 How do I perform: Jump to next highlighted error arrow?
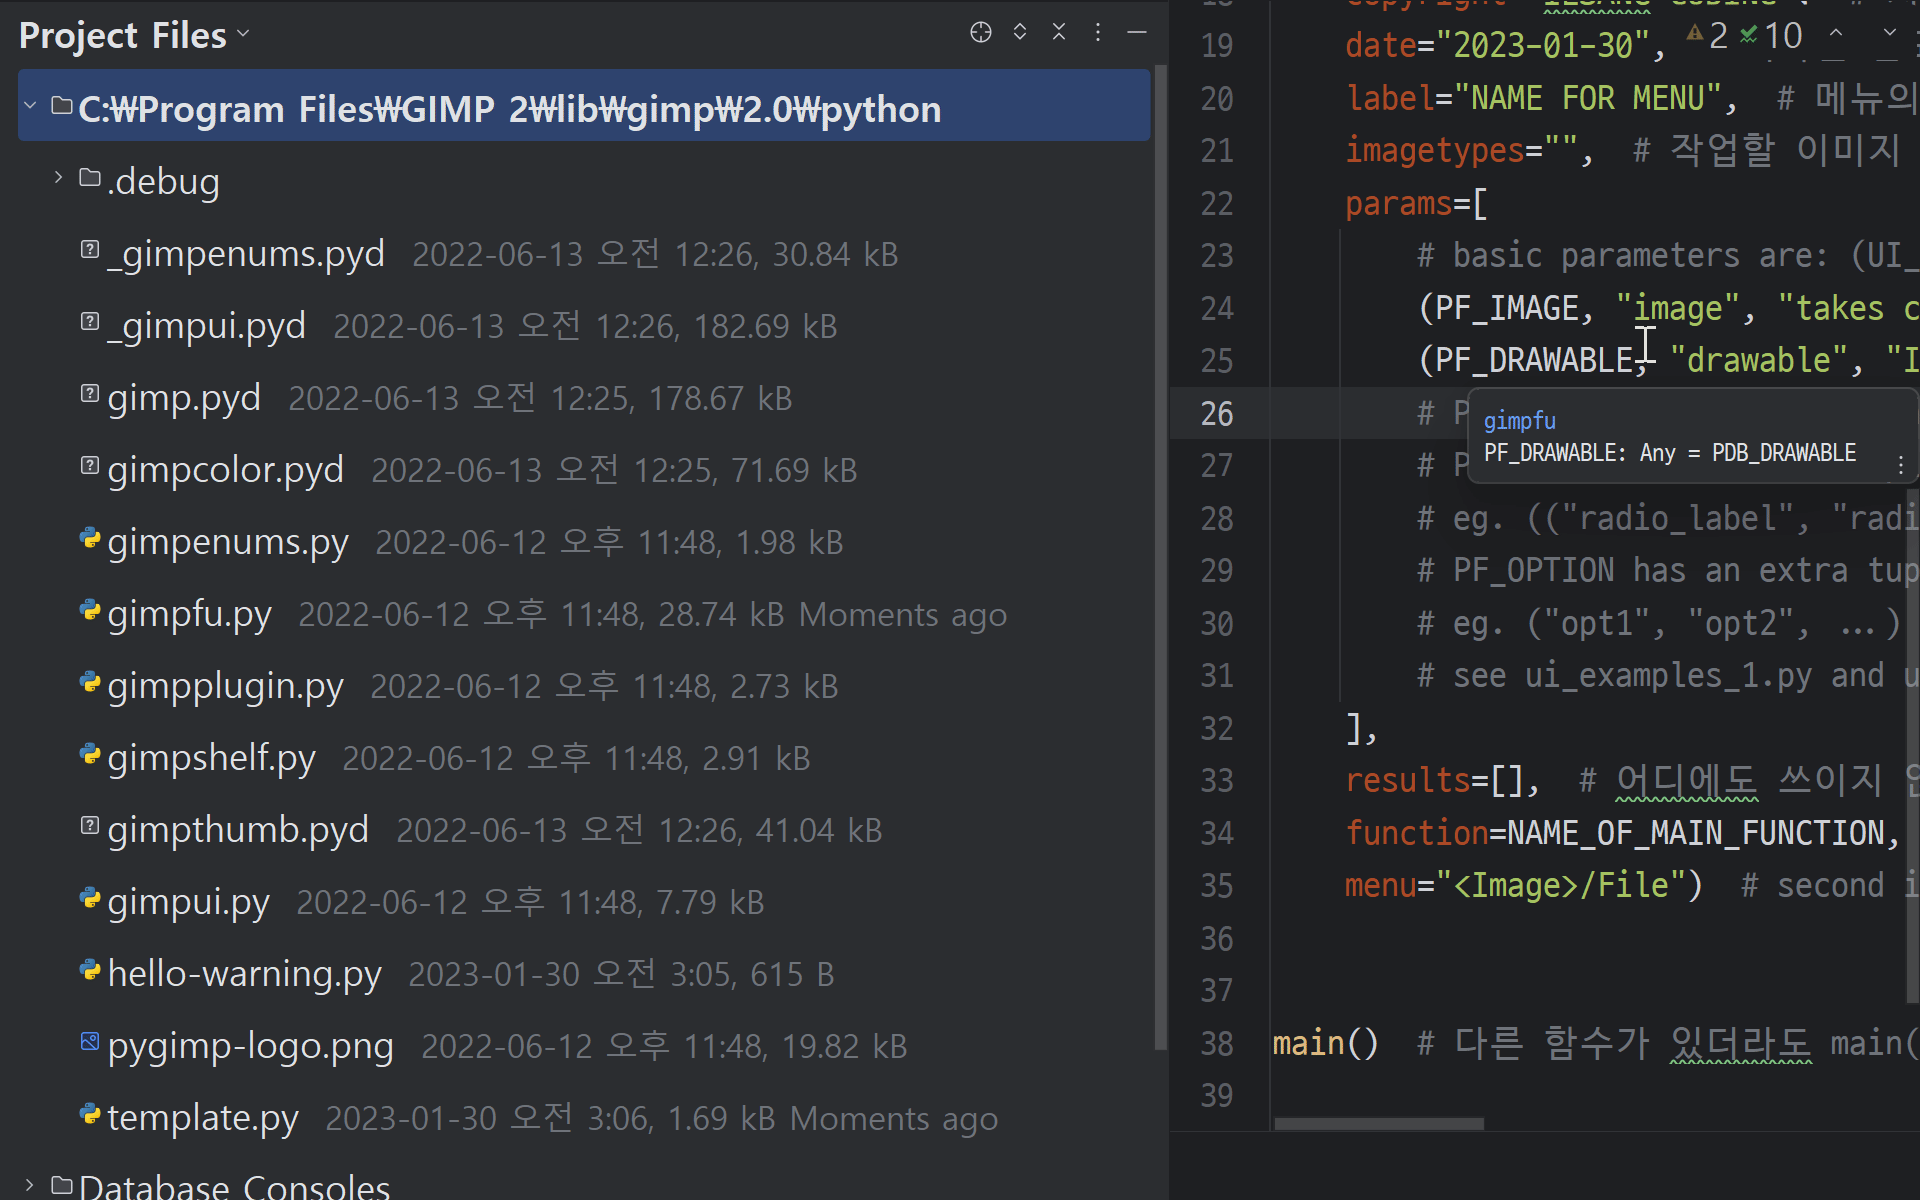1889,33
